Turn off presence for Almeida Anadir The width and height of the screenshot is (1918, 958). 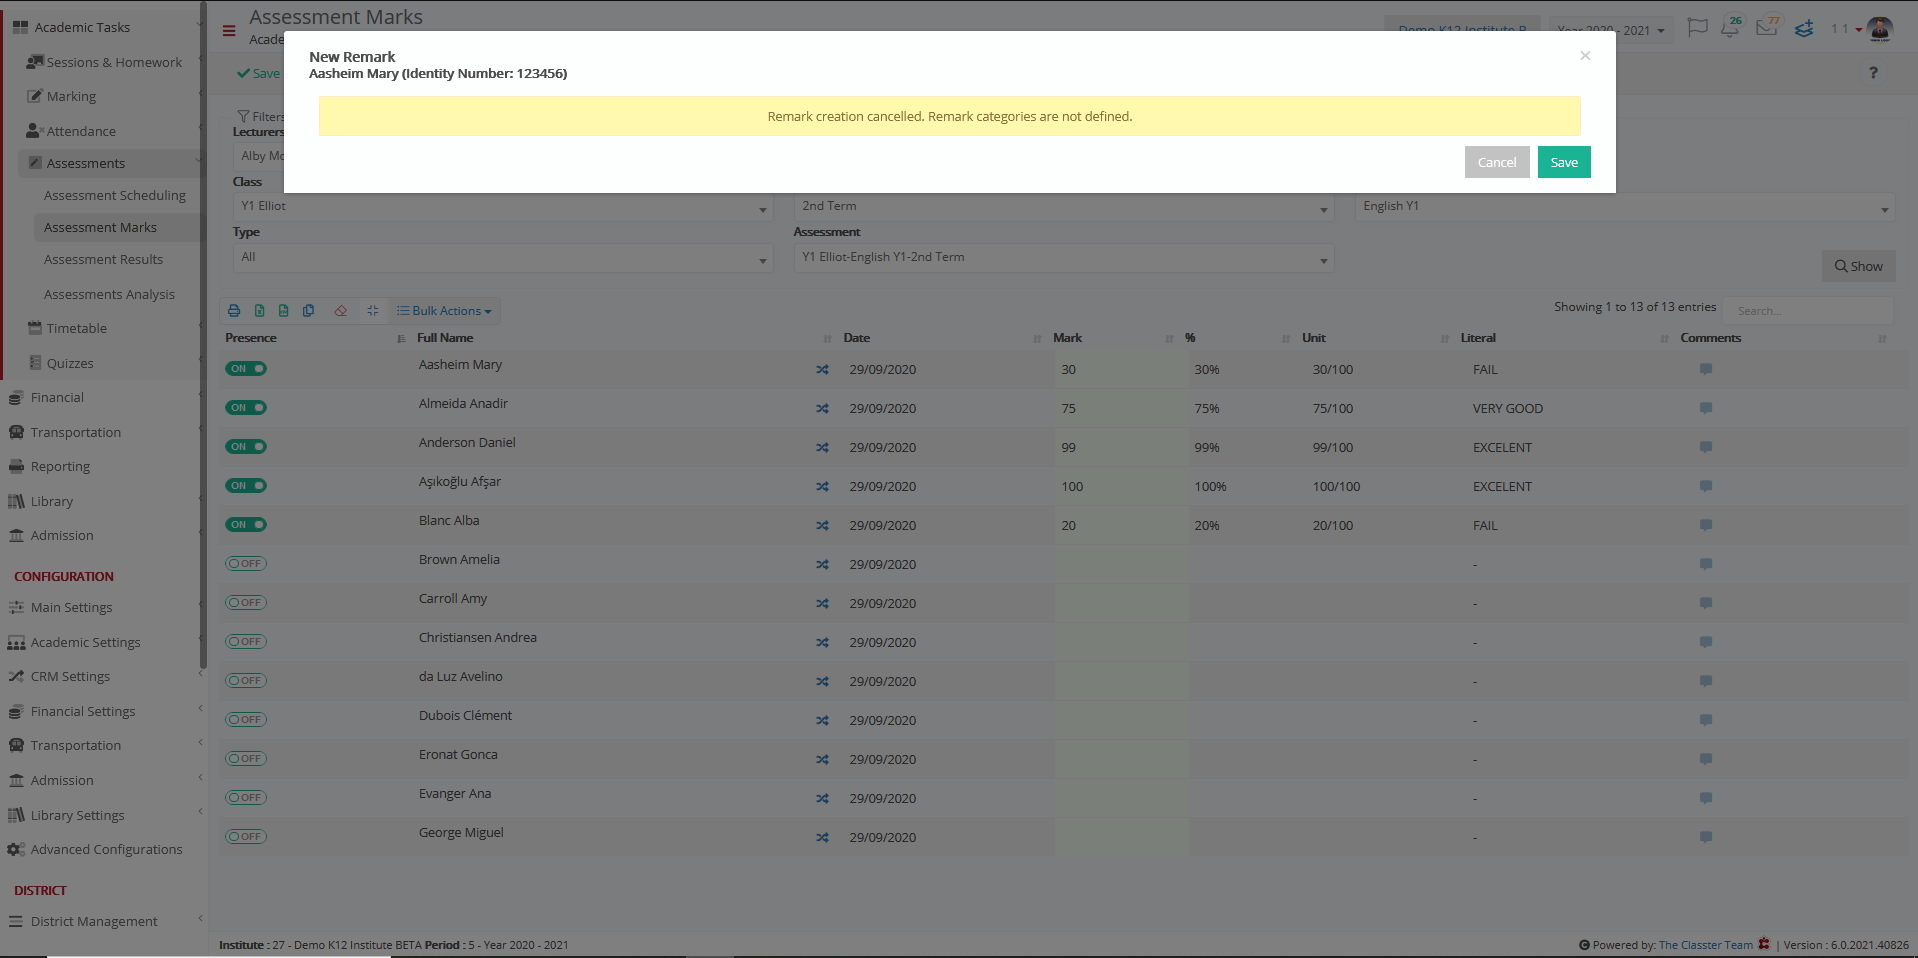coord(246,408)
